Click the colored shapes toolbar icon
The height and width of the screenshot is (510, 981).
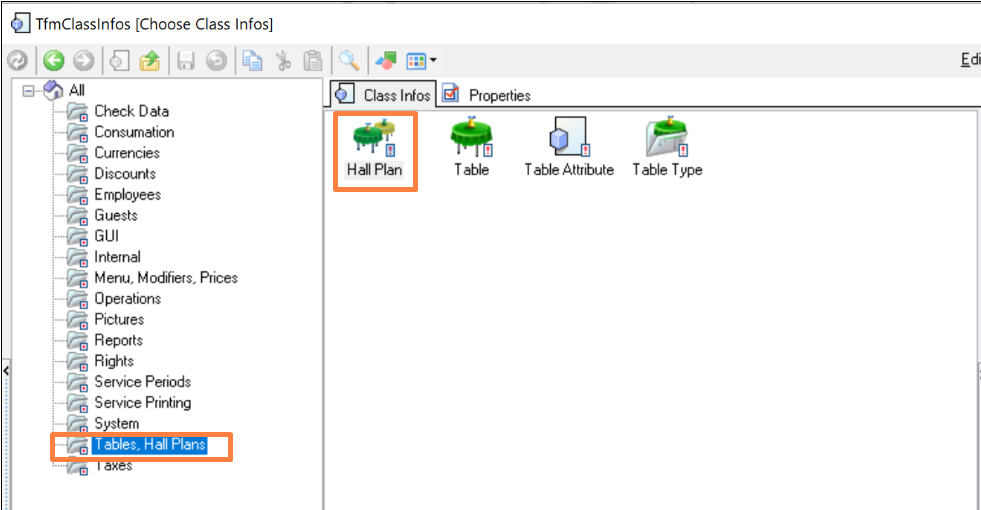pyautogui.click(x=385, y=61)
